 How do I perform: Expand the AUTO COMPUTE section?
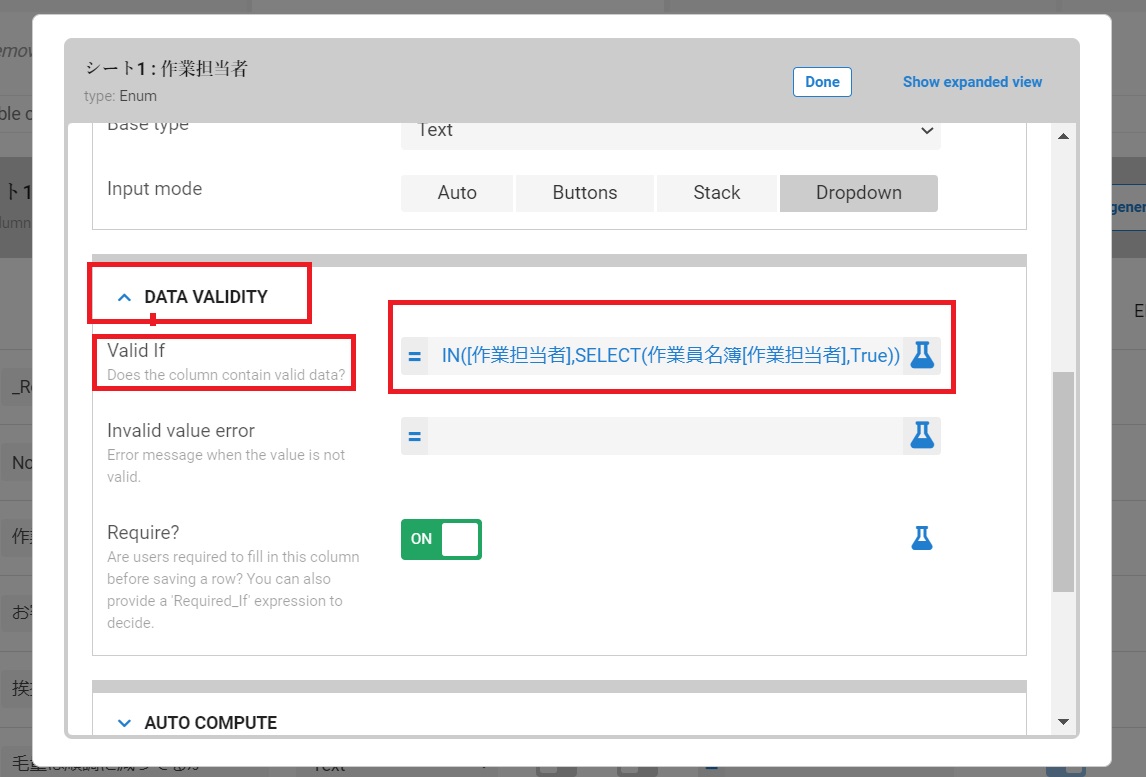[124, 723]
